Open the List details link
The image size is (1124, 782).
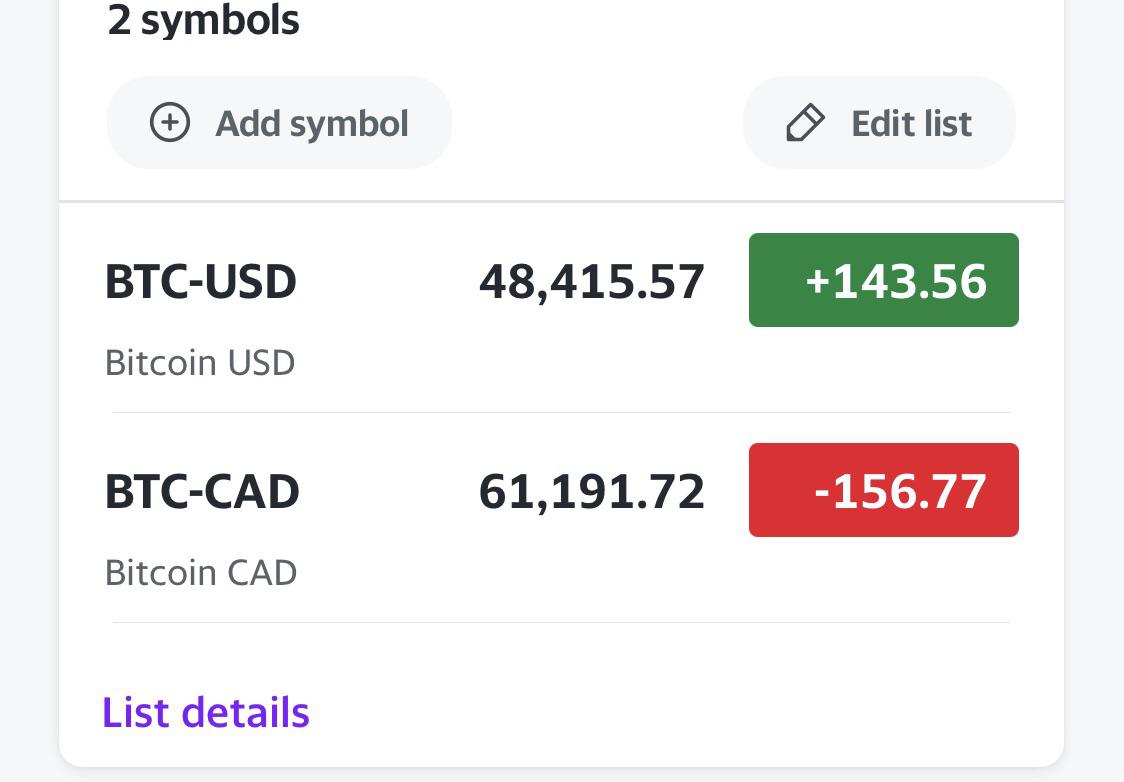click(206, 712)
